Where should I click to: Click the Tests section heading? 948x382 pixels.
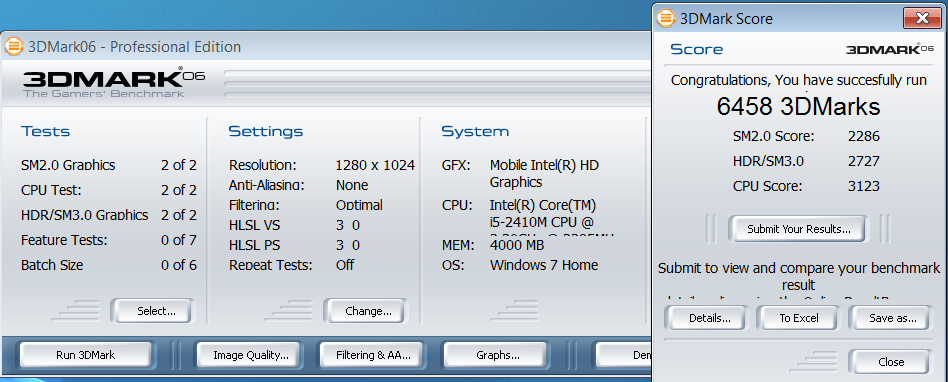[45, 132]
